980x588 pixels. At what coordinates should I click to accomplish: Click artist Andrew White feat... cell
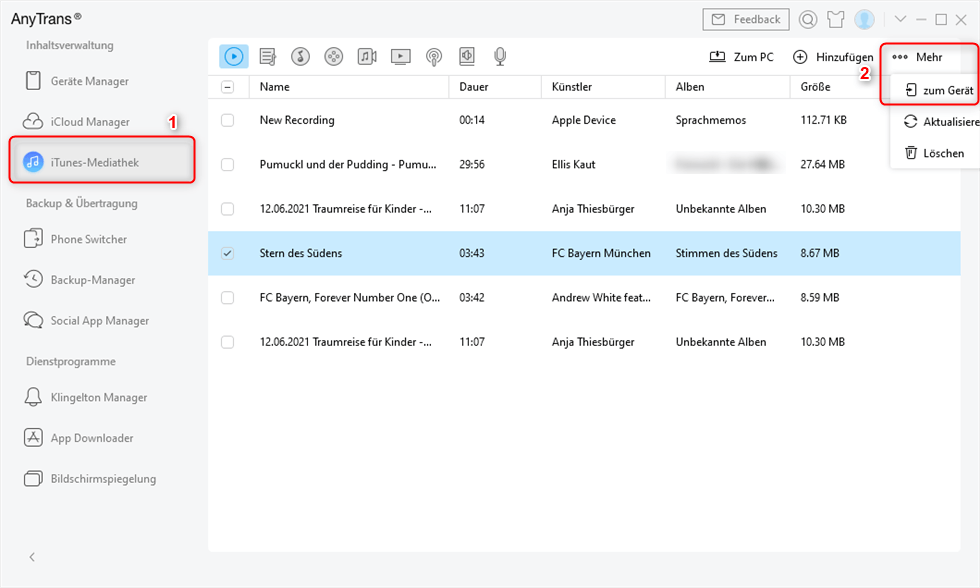click(x=601, y=297)
